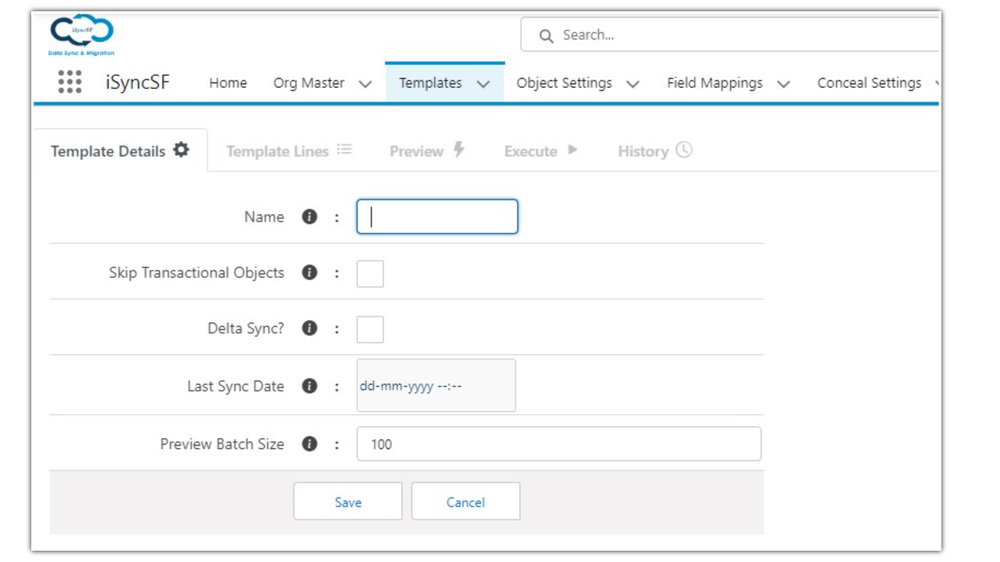1000x562 pixels.
Task: Click the Preview Batch Size info icon
Action: (x=310, y=444)
